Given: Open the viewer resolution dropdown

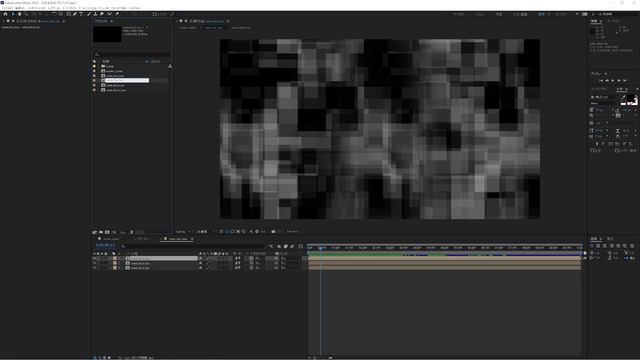Looking at the screenshot, I should point(205,231).
